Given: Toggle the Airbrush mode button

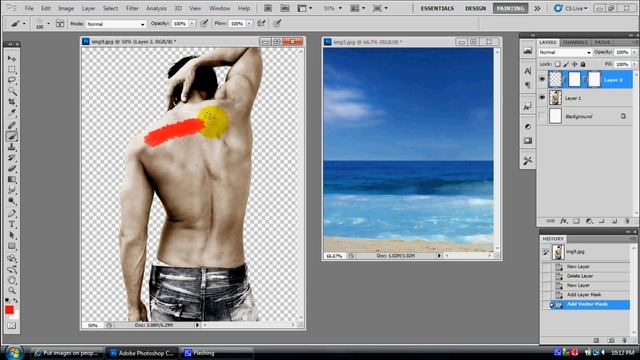Looking at the screenshot, I should [261, 24].
